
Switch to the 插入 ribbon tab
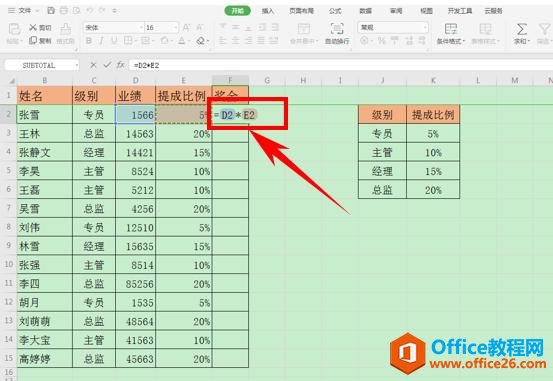tap(268, 11)
